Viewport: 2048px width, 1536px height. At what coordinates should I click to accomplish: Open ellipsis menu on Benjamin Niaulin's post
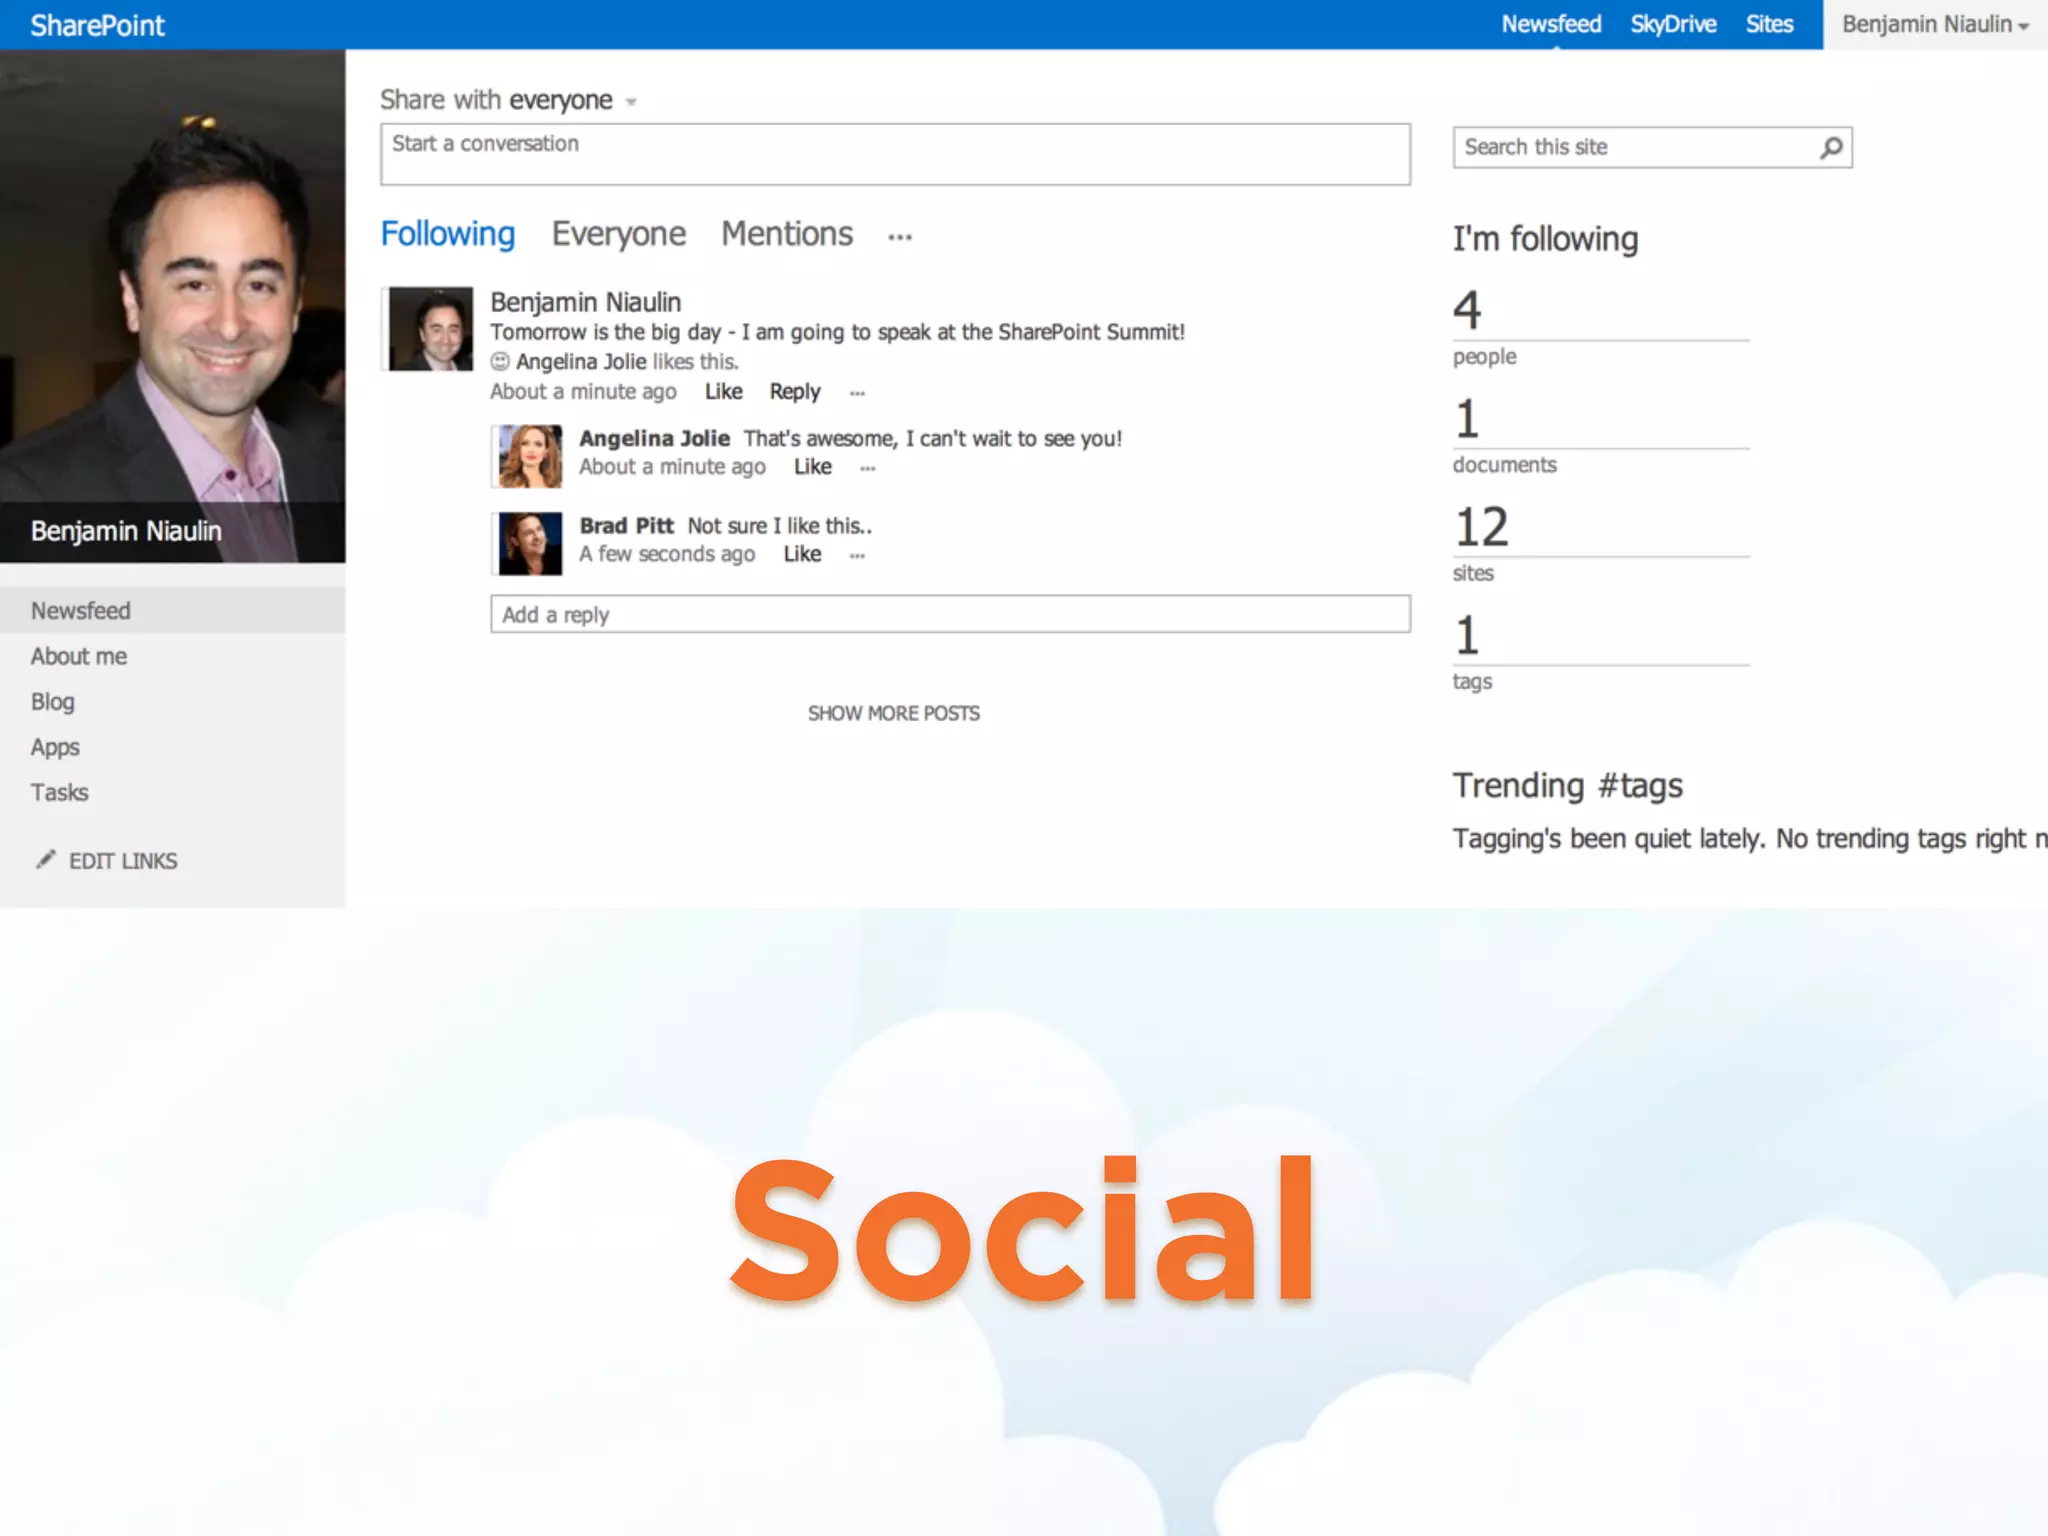click(858, 393)
